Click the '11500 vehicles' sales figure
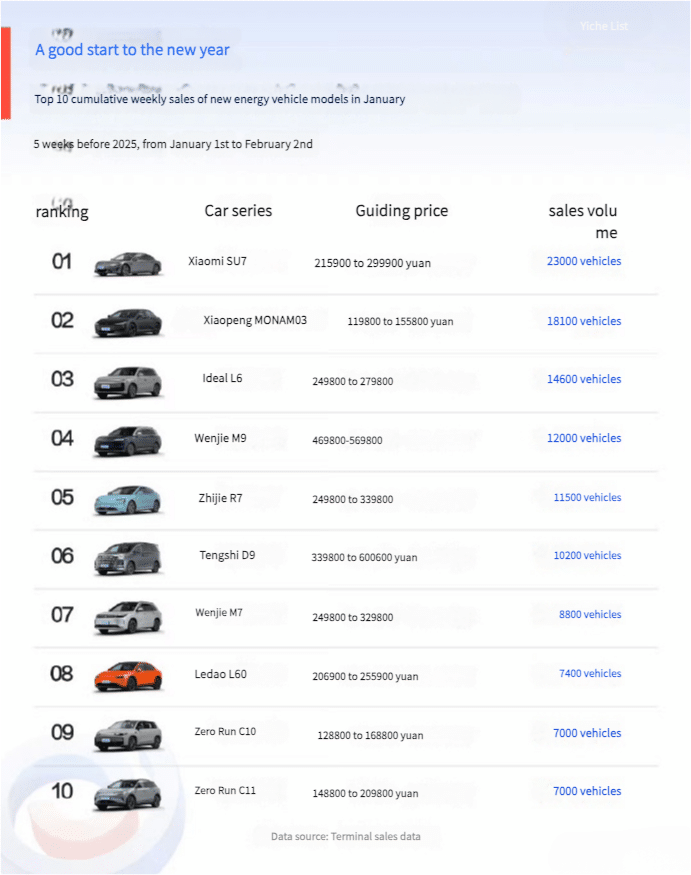Image resolution: width=691 pixels, height=875 pixels. 587,497
